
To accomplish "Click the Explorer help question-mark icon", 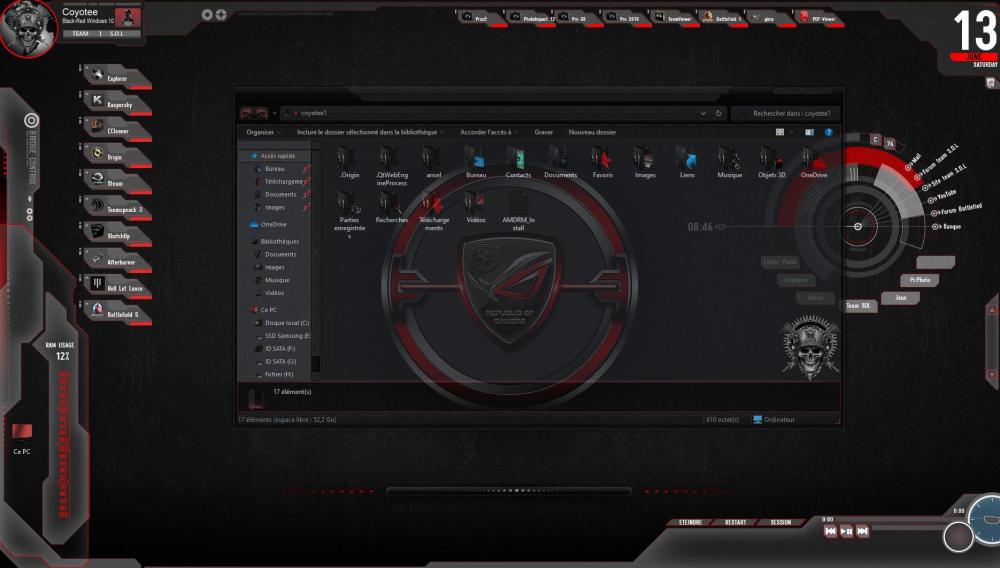I will pyautogui.click(x=829, y=132).
